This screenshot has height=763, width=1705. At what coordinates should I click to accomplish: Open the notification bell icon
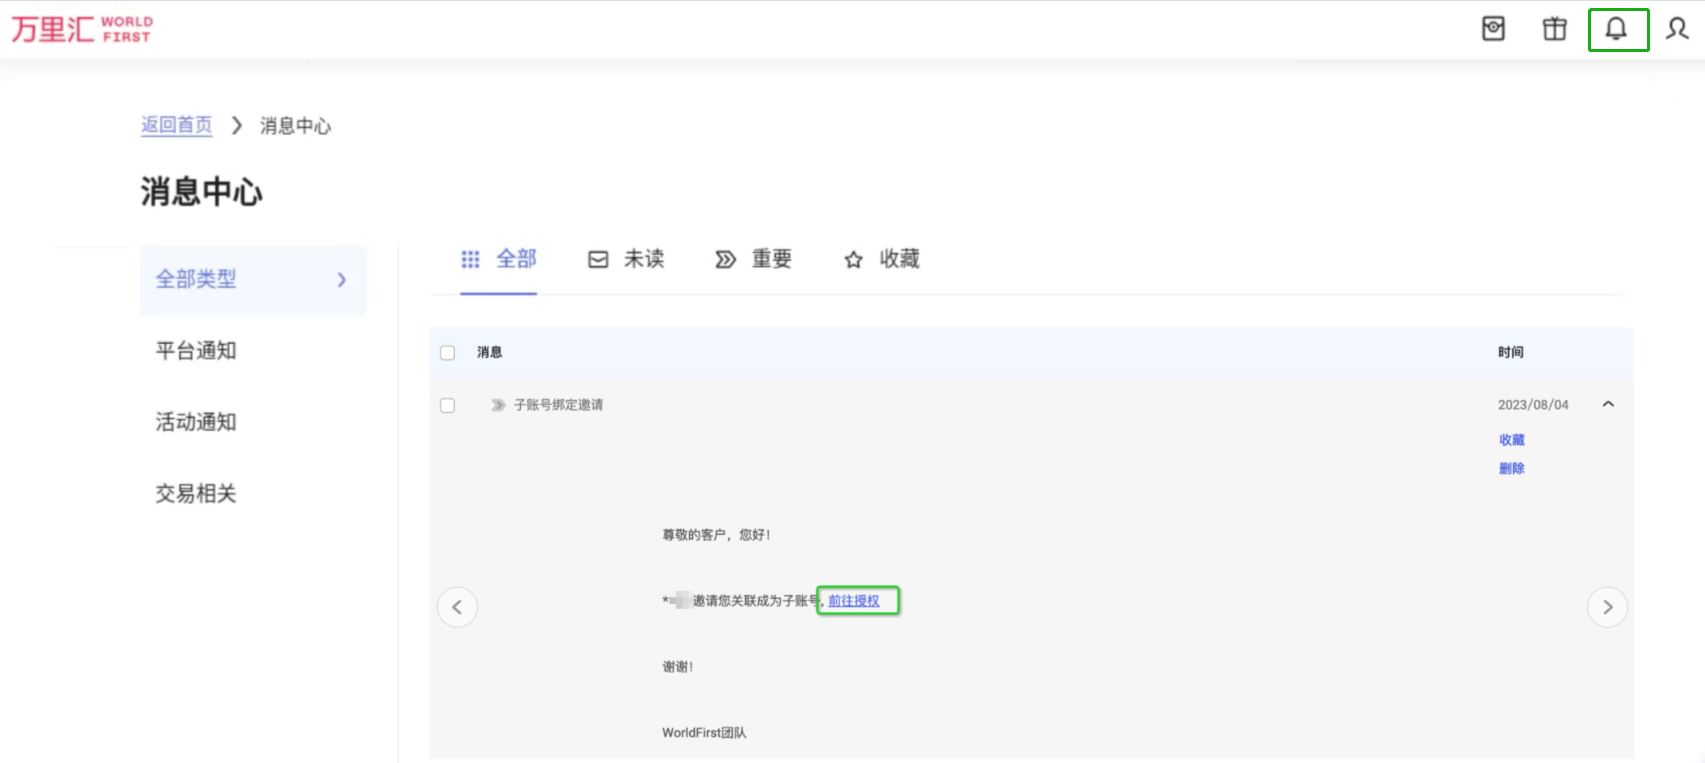(1617, 29)
